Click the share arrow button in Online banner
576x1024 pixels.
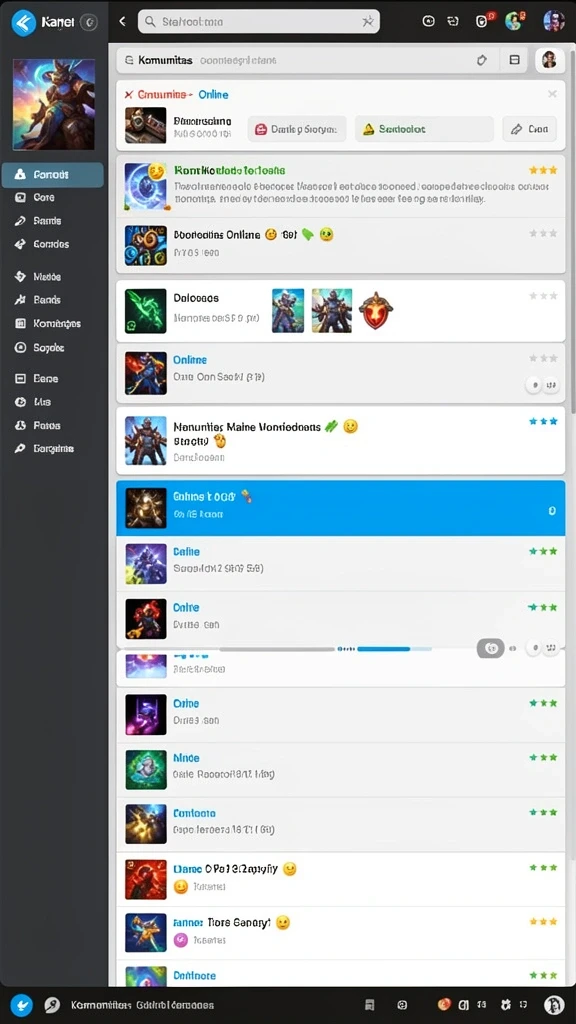point(530,129)
